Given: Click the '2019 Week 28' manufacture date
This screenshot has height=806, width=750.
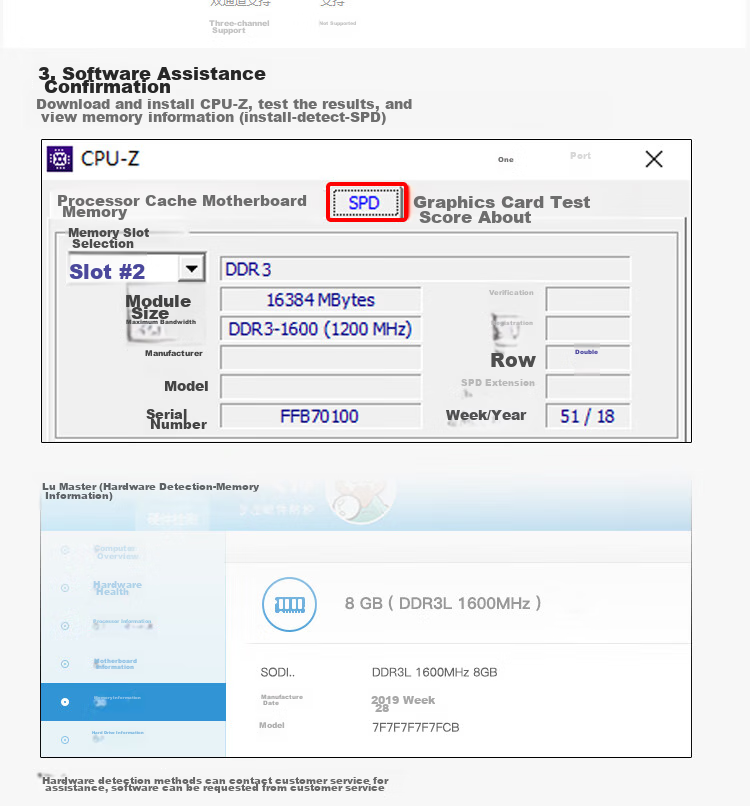Looking at the screenshot, I should tap(403, 704).
